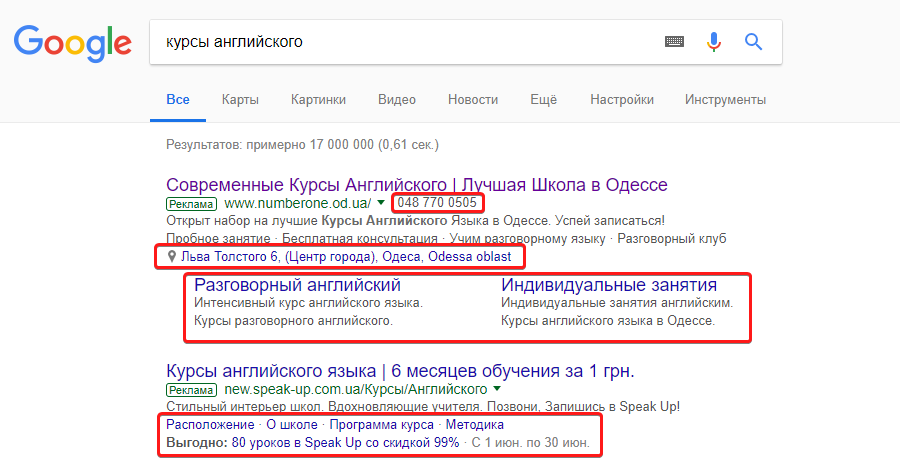The image size is (900, 465).
Task: Start voice search with microphone icon
Action: pos(713,42)
